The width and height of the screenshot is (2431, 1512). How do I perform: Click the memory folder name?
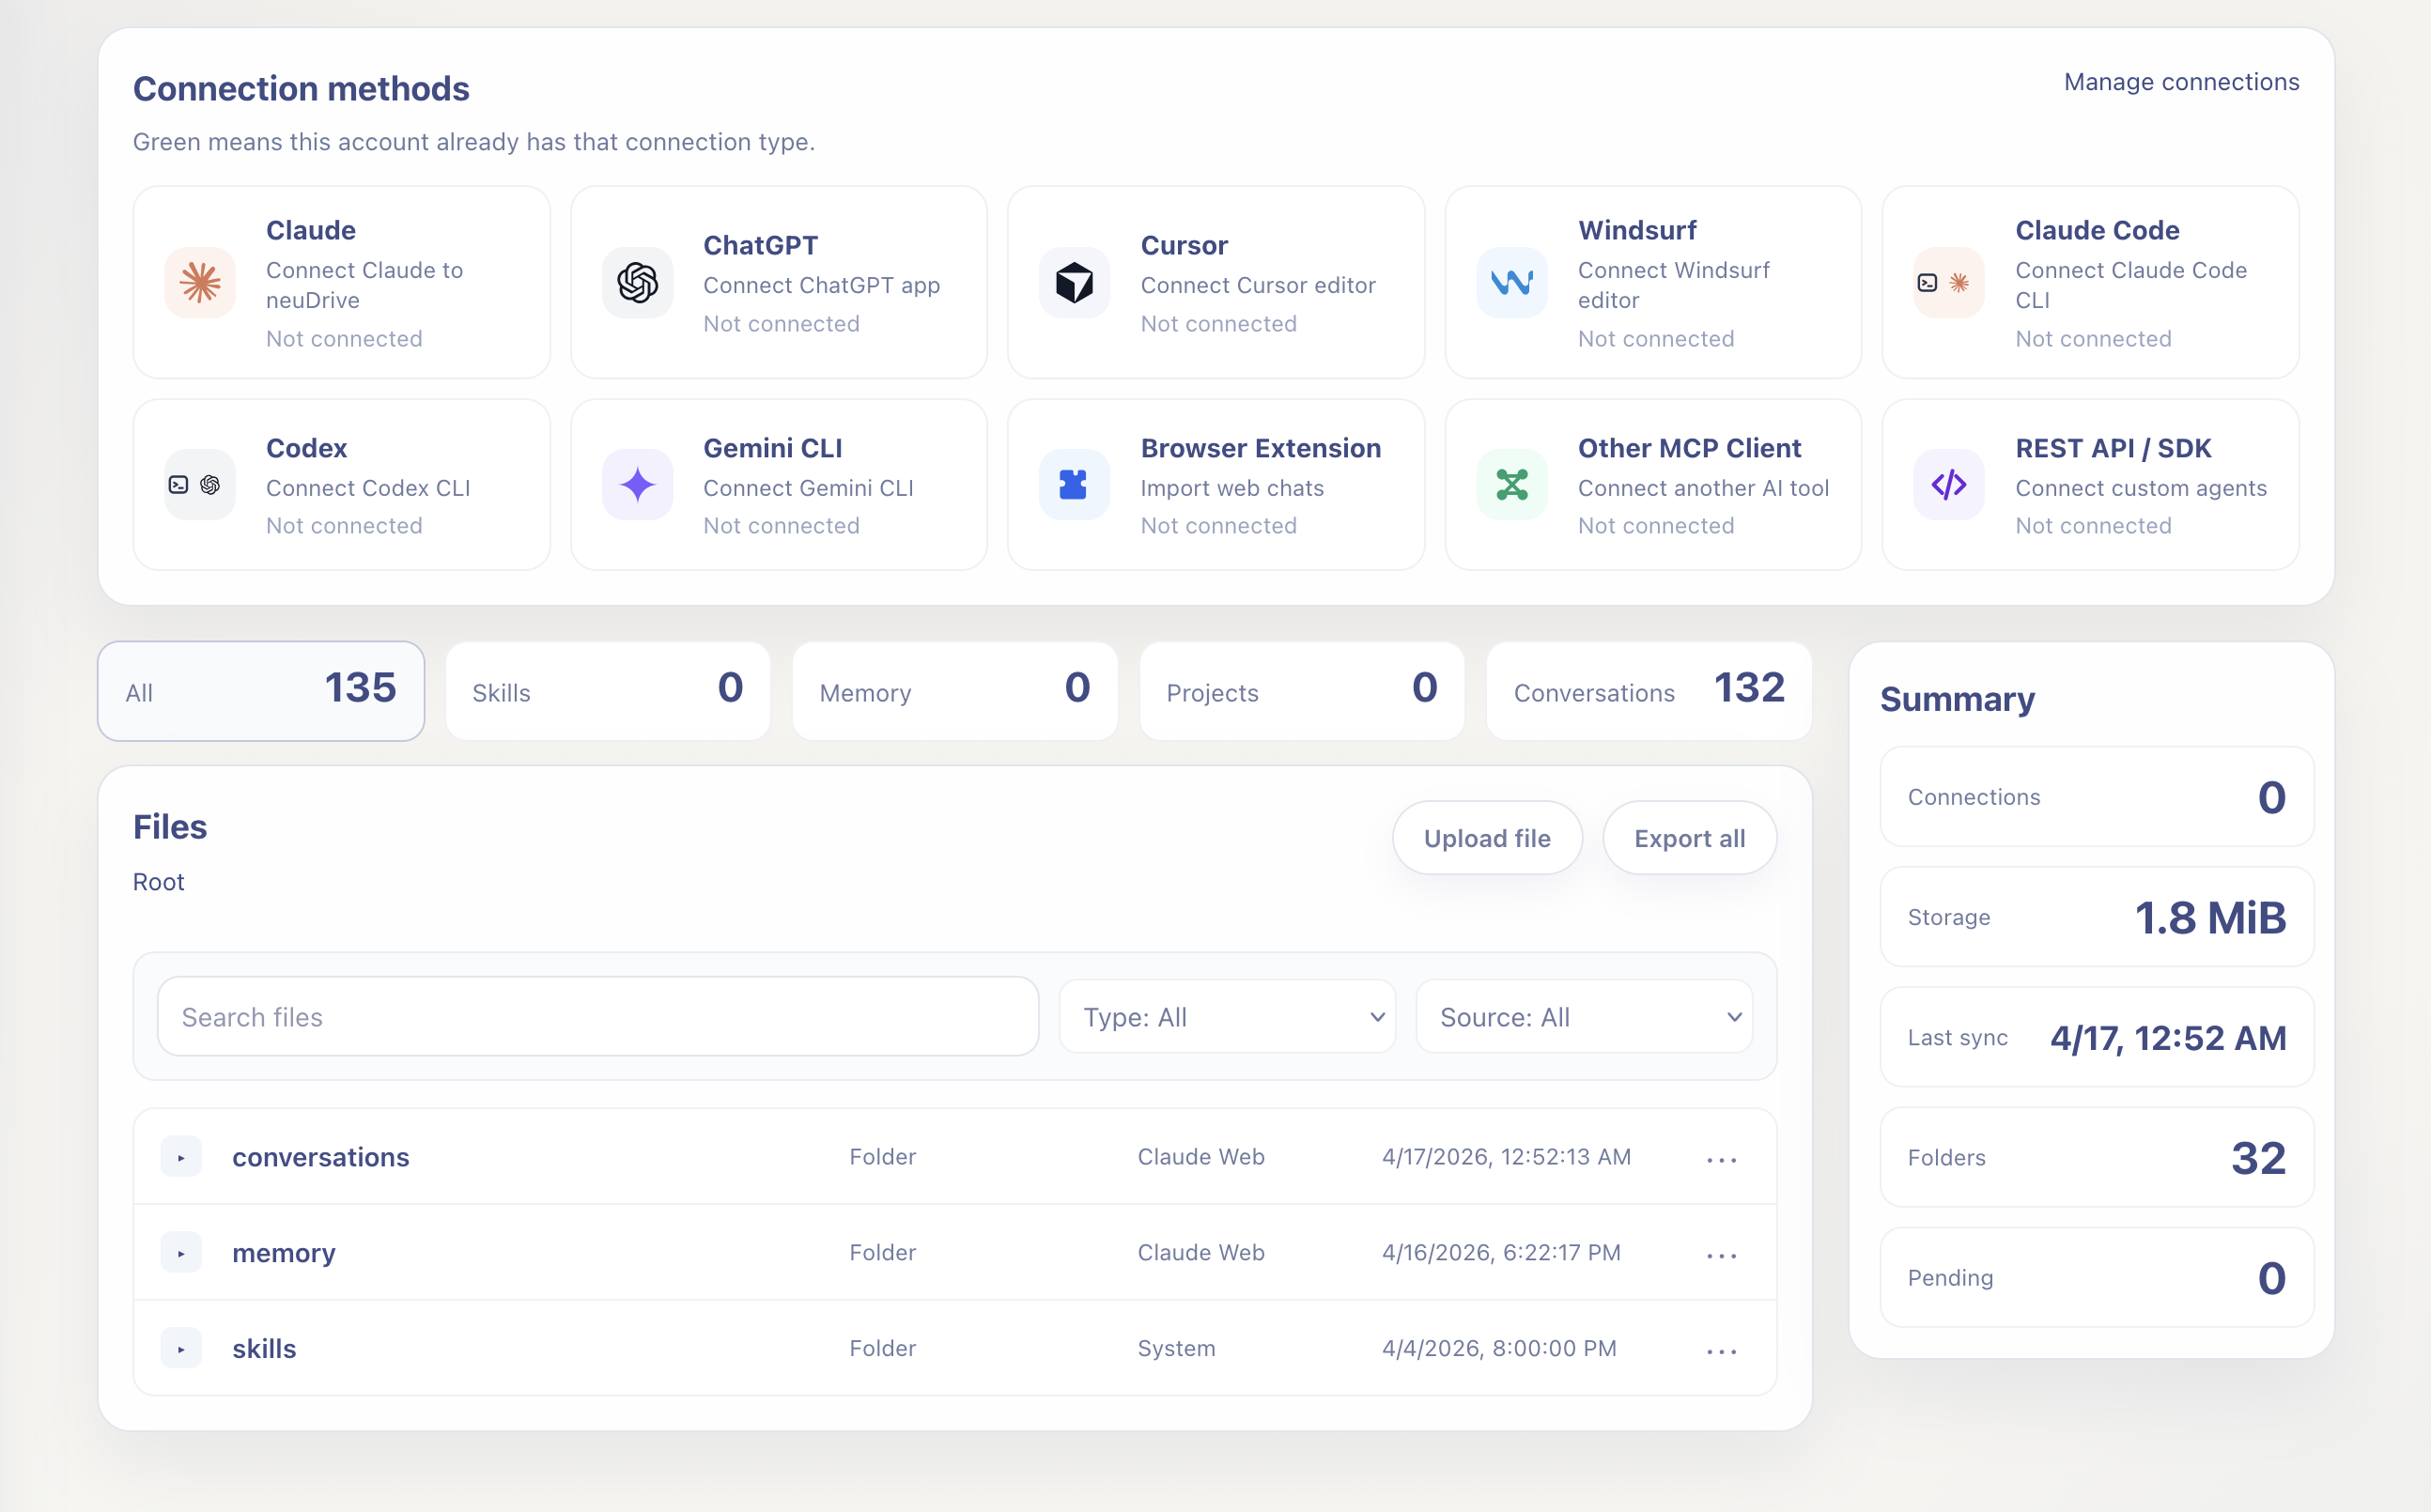point(284,1253)
